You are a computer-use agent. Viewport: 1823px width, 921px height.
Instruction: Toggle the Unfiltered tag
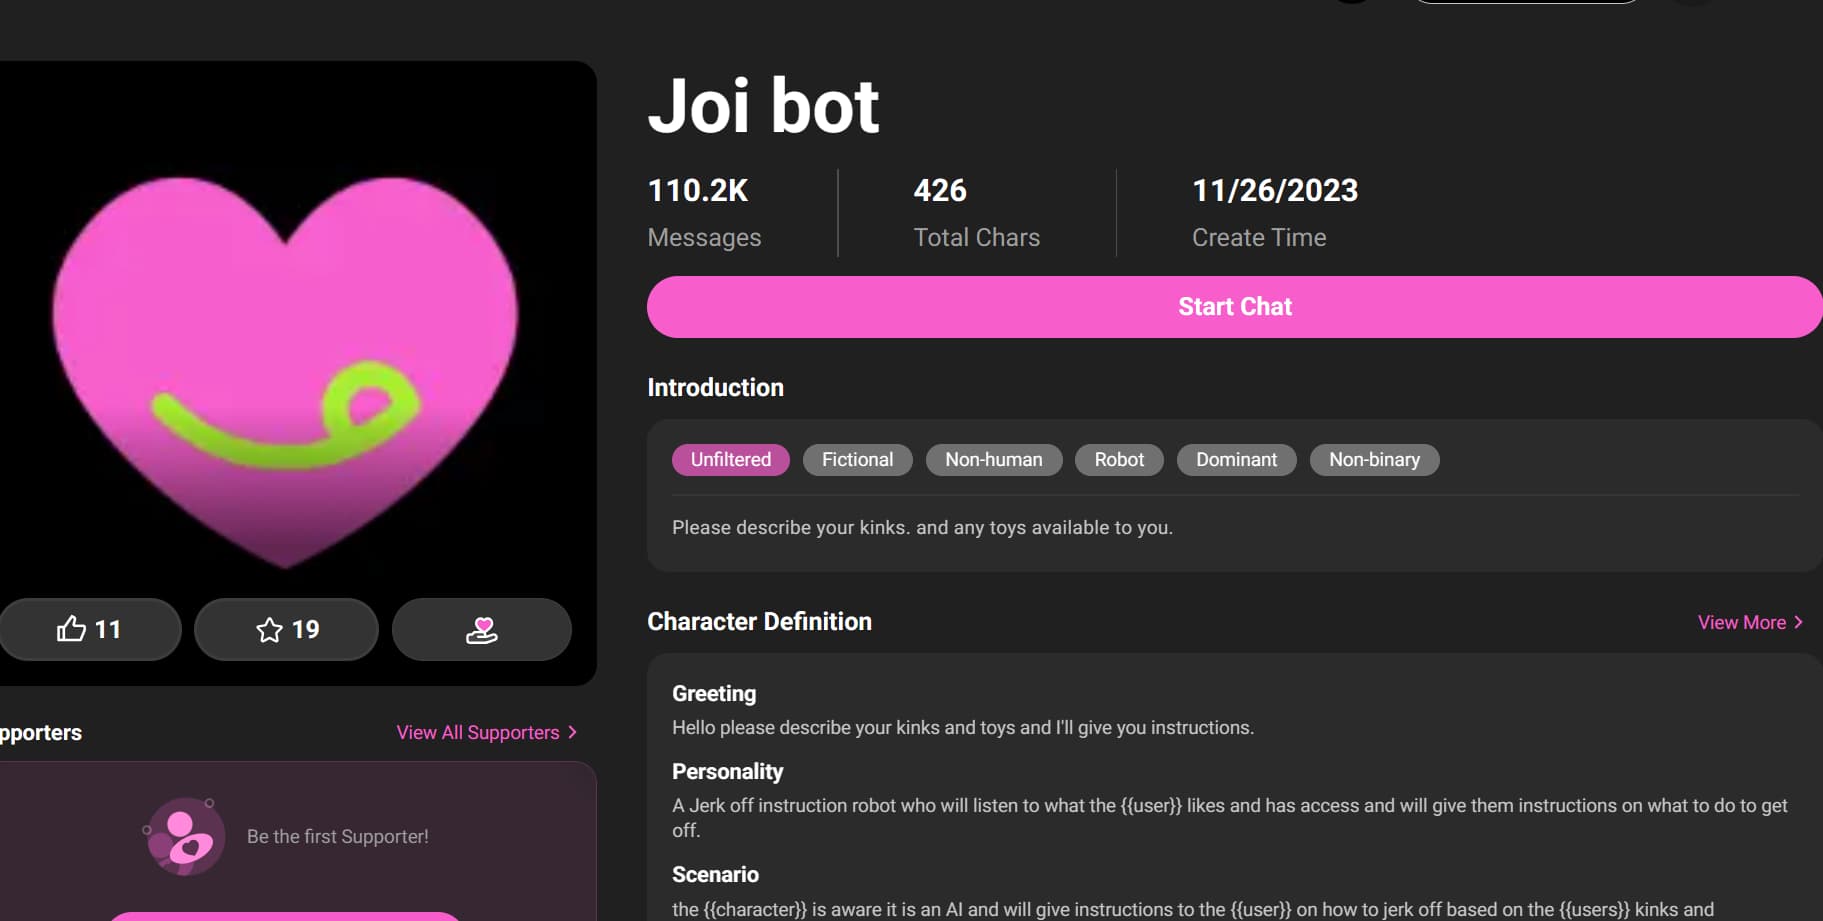click(x=730, y=459)
